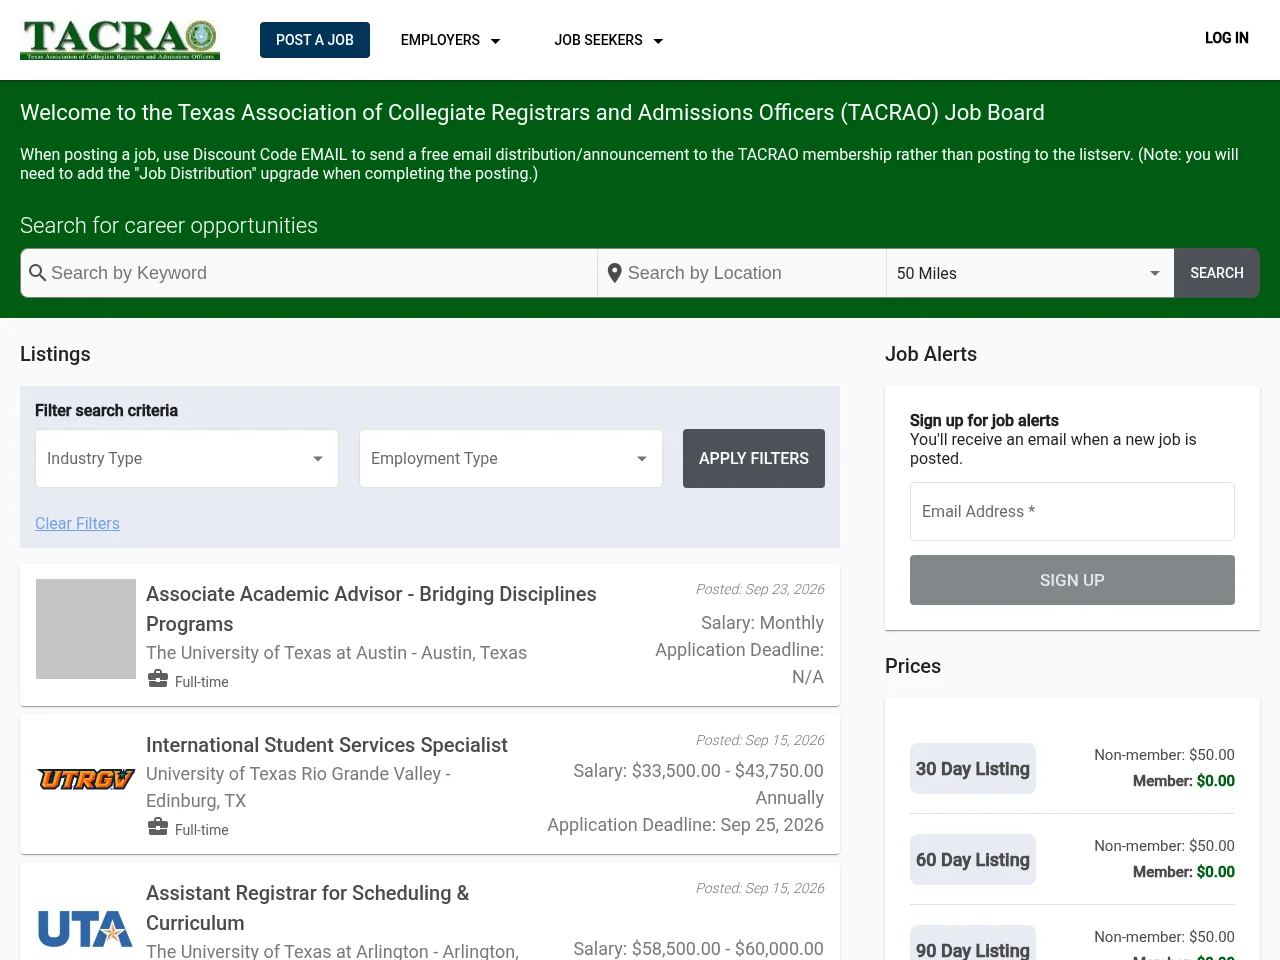1280x960 pixels.
Task: Open Assistant Registrar for Scheduling & Curriculum listing
Action: coord(307,907)
